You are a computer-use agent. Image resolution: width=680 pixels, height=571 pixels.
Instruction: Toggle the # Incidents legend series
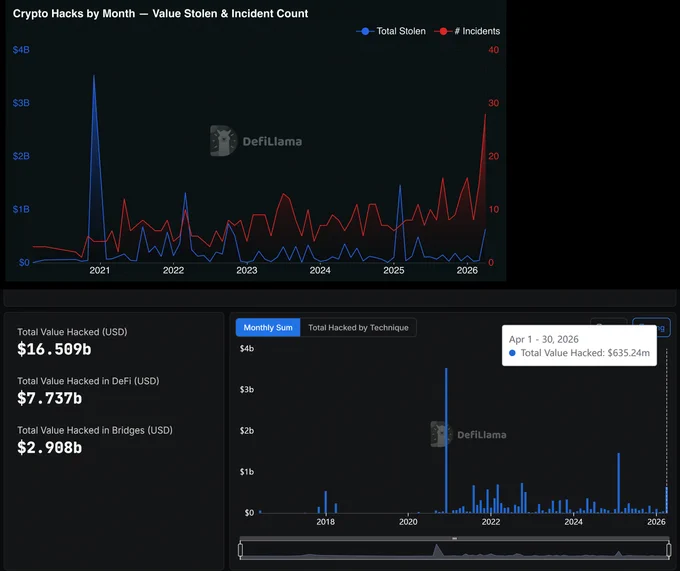tap(467, 31)
